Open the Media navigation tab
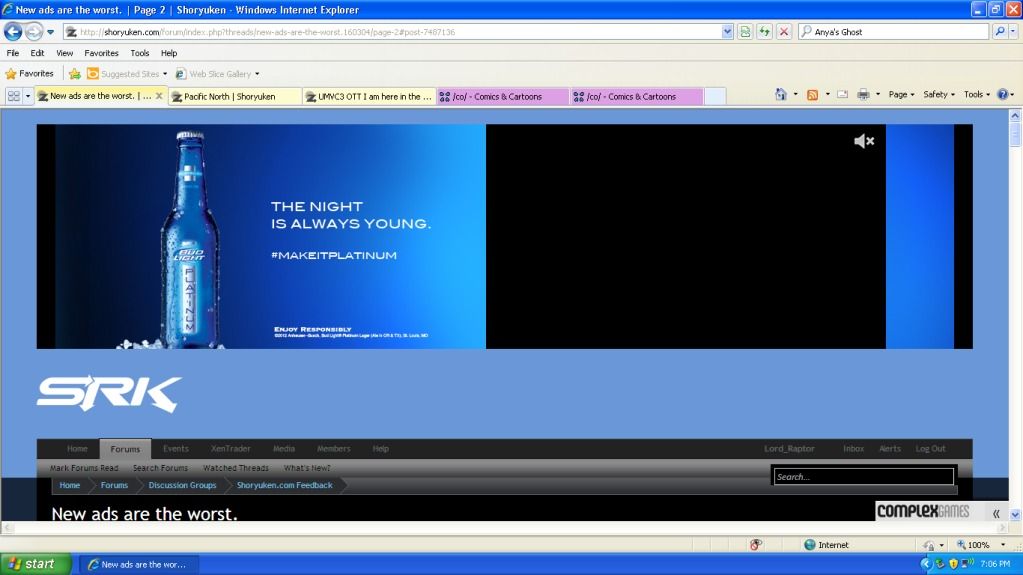 pyautogui.click(x=284, y=448)
